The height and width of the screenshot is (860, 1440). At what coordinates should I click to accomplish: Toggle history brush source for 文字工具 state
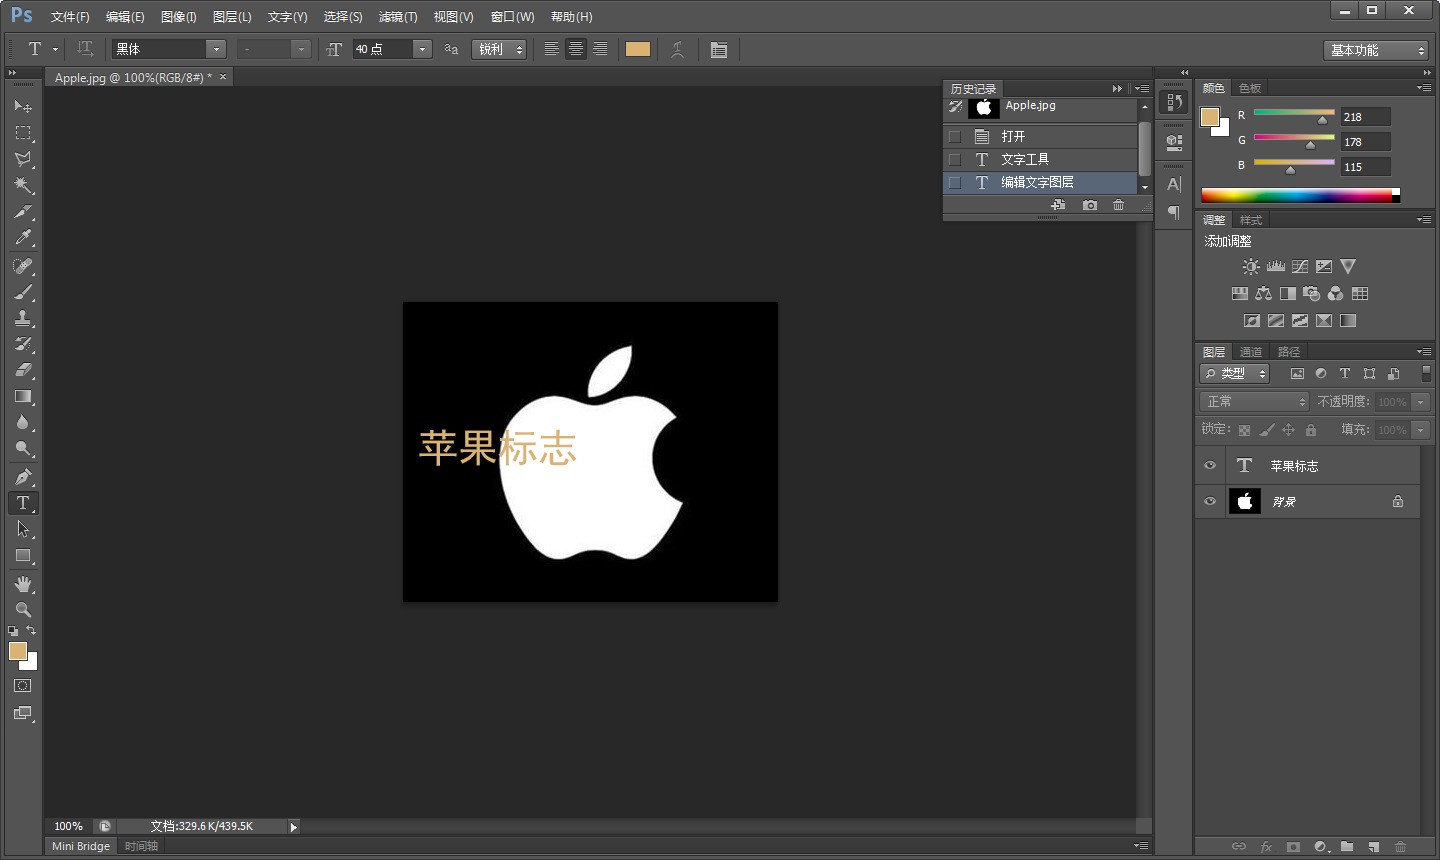click(954, 159)
